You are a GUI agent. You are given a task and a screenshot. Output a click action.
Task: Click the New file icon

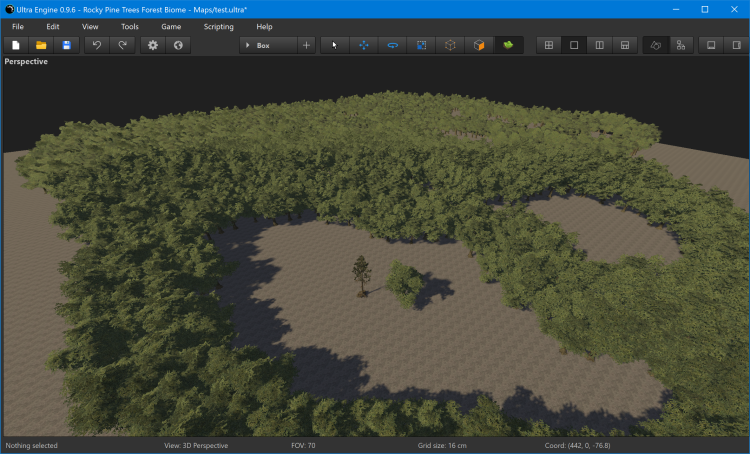(x=16, y=45)
